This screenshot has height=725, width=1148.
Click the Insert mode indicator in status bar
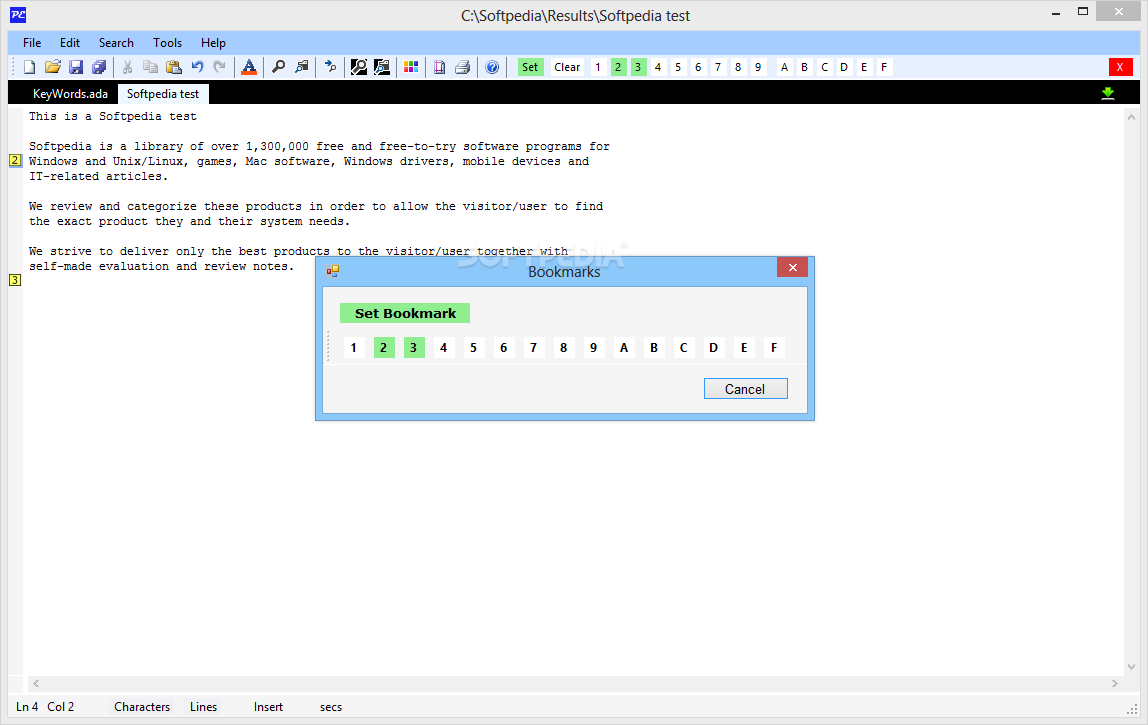269,707
